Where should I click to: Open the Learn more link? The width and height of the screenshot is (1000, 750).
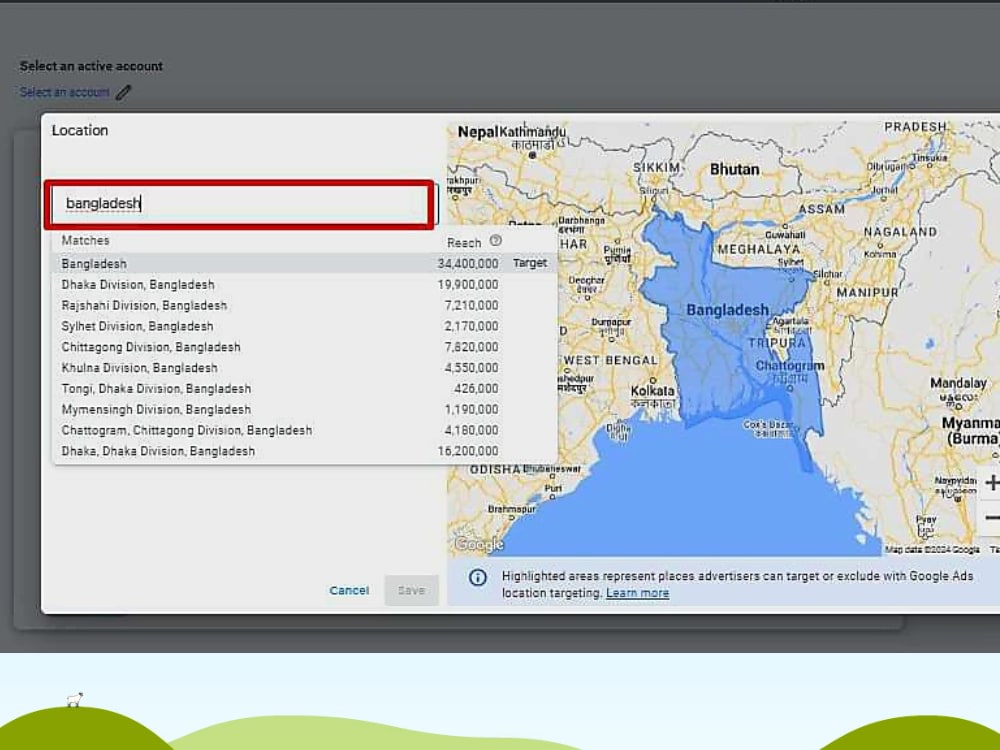pos(637,593)
